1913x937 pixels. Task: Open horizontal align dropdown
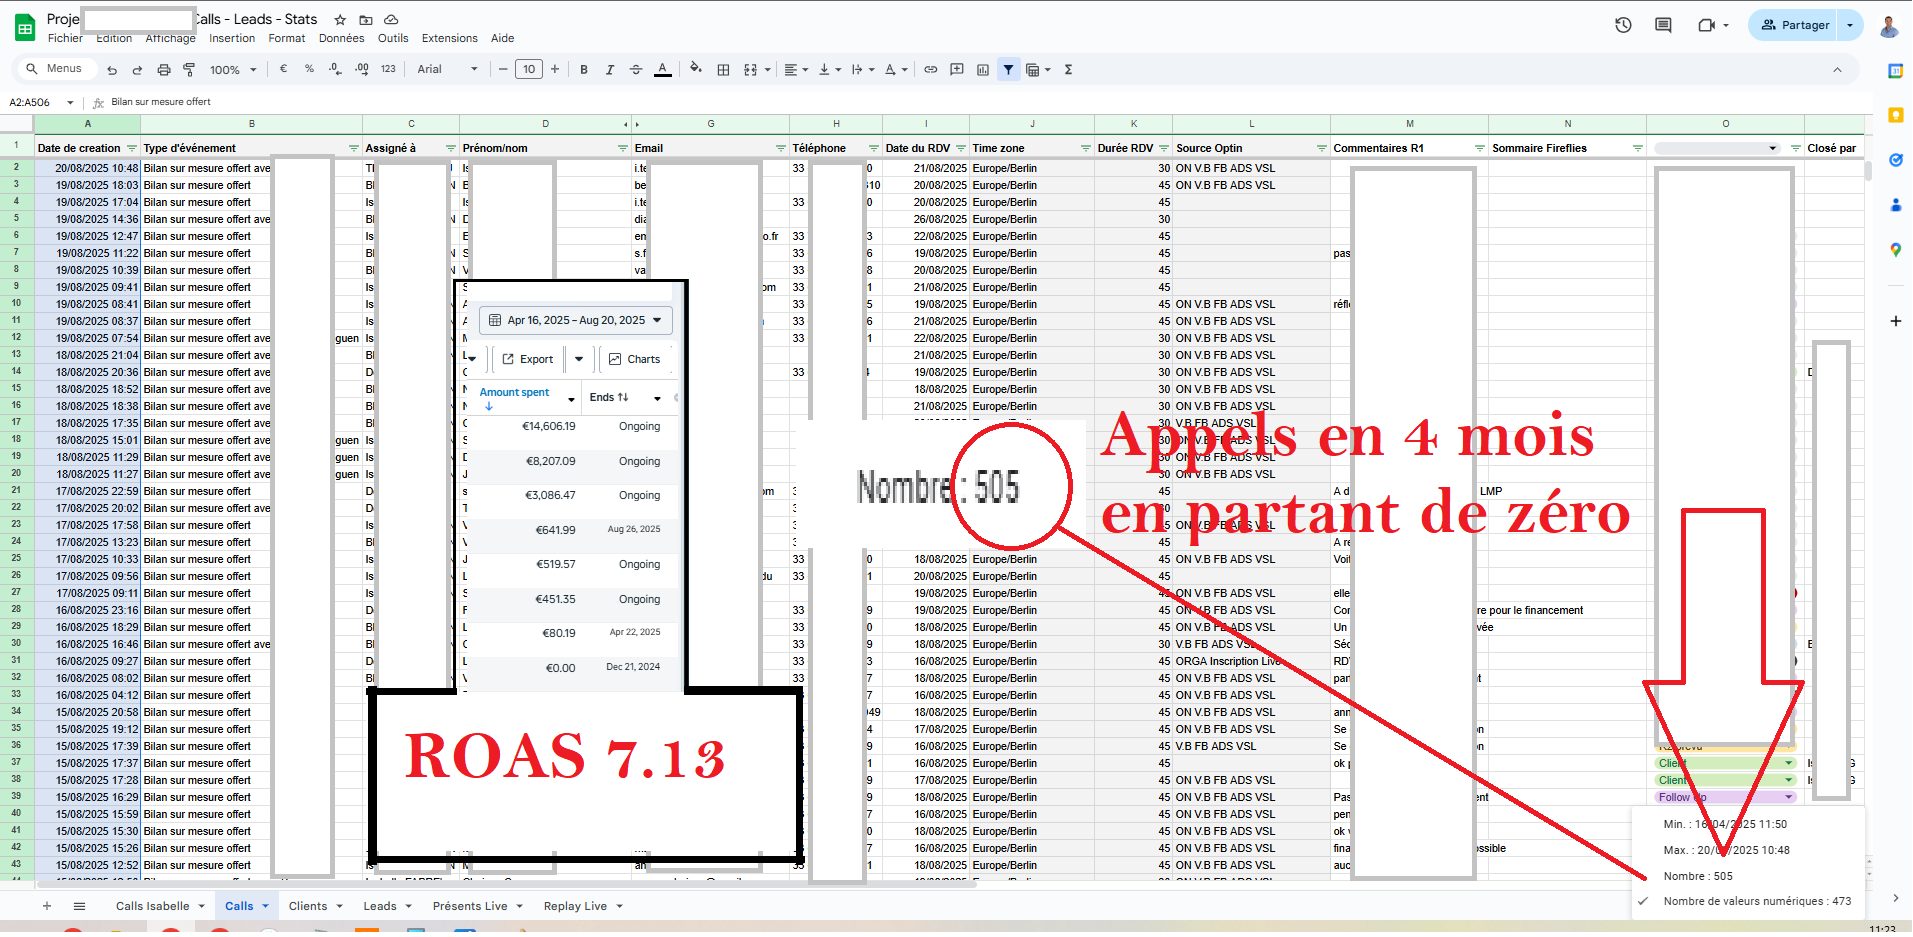click(x=795, y=69)
